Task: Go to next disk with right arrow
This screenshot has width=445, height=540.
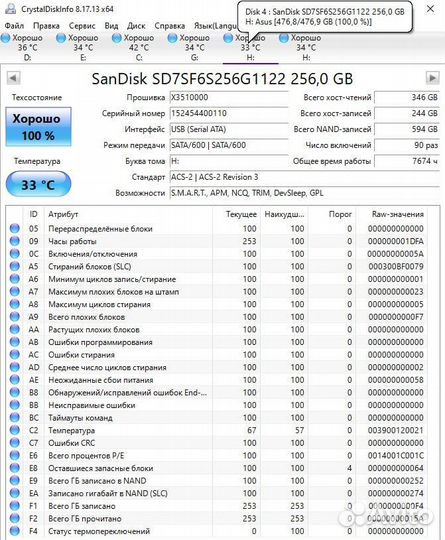Action: tap(432, 78)
